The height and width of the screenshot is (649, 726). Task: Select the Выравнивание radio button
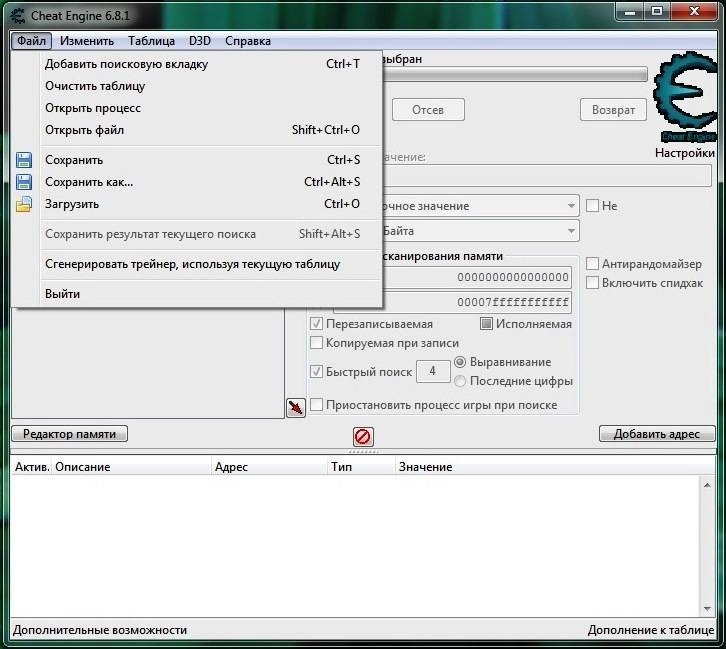[460, 362]
